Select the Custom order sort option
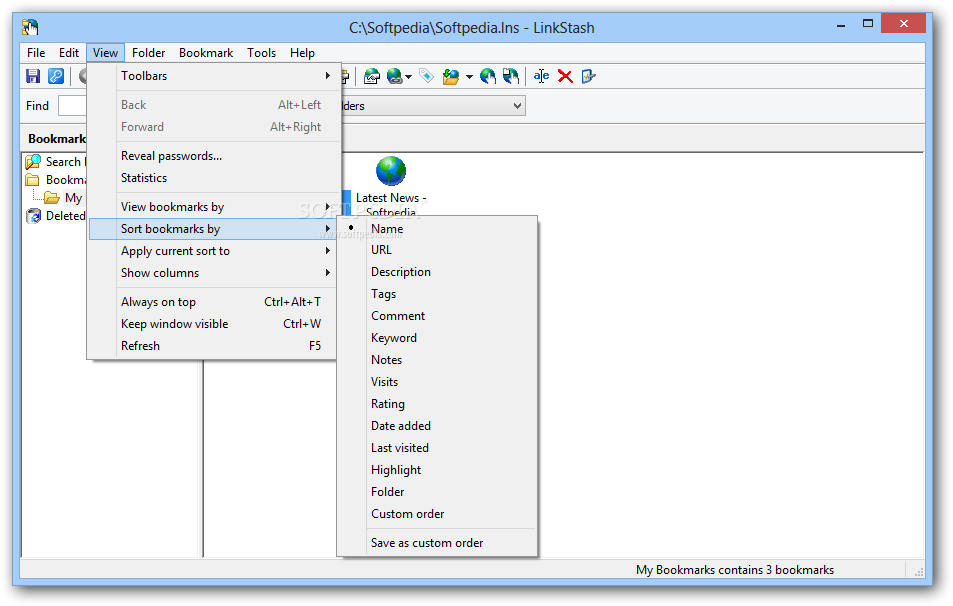 point(437,514)
